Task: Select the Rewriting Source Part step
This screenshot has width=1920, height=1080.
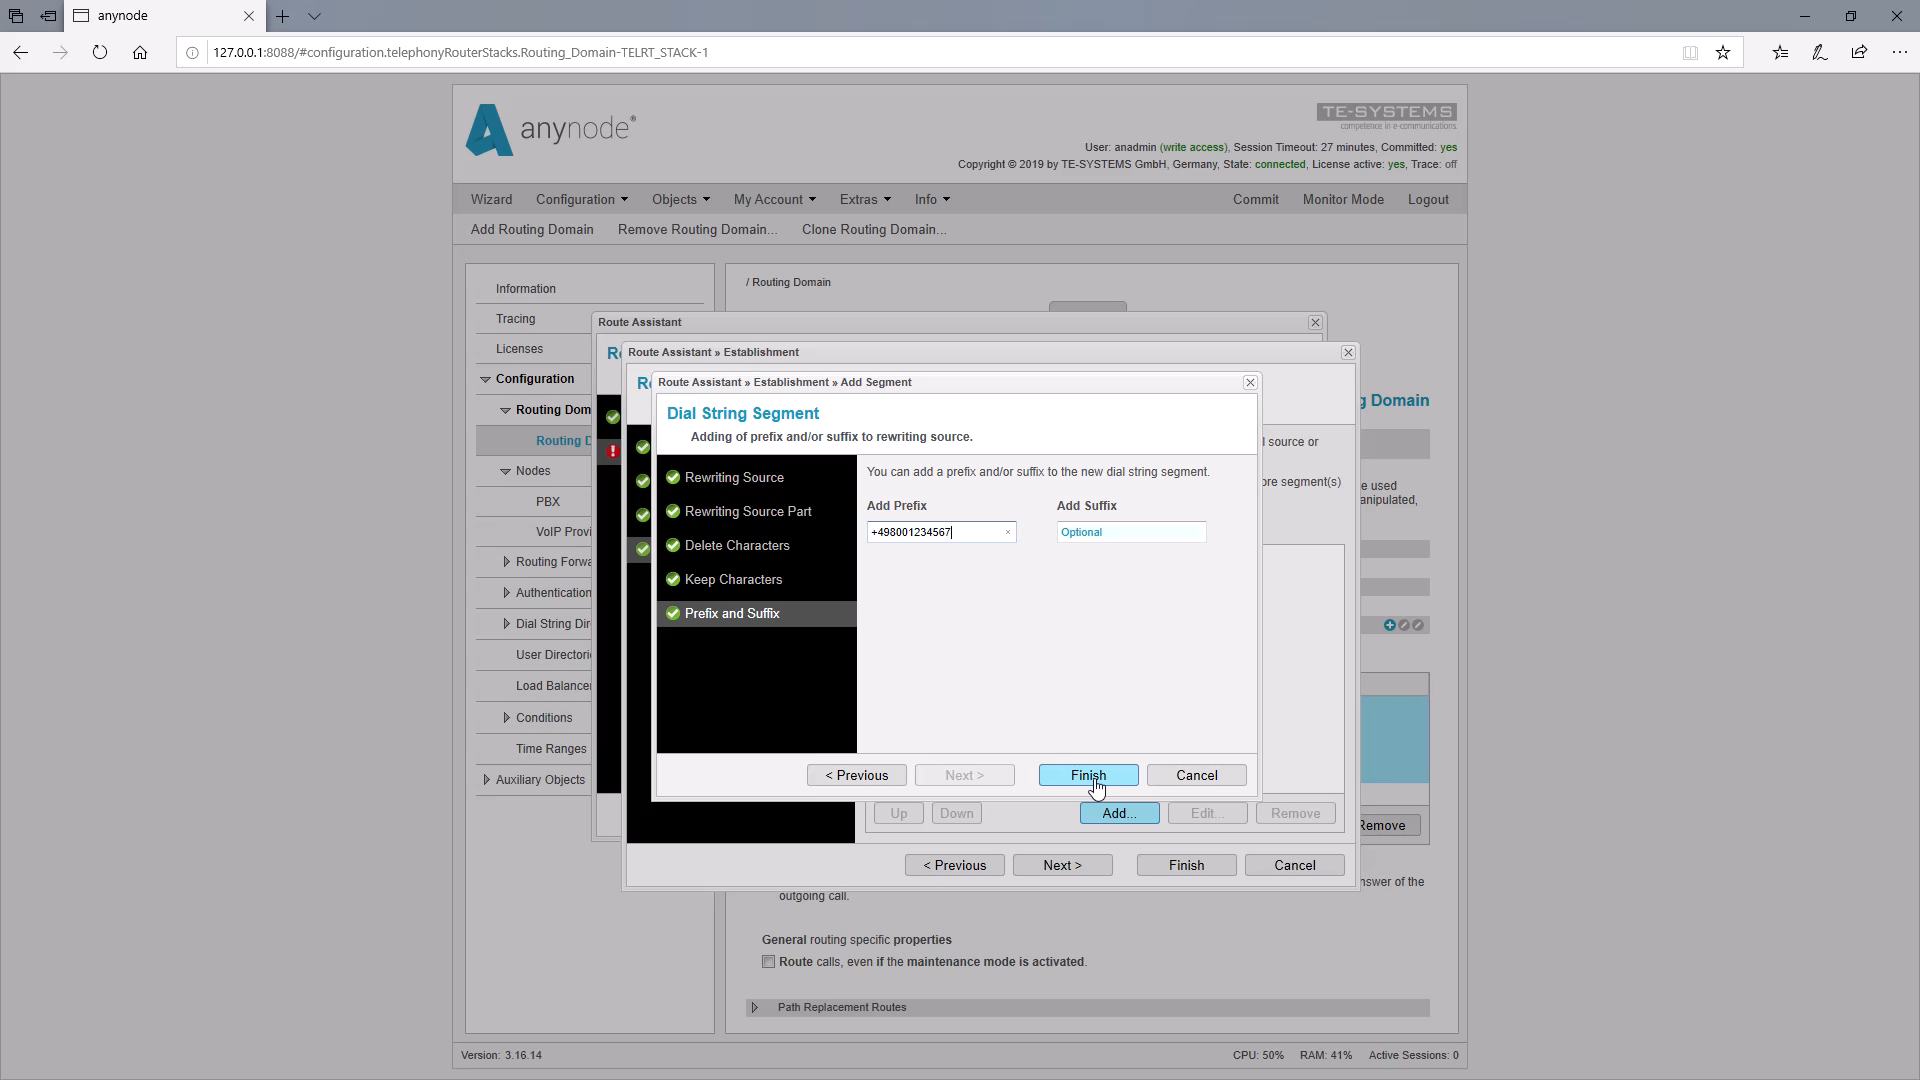Action: pyautogui.click(x=748, y=512)
